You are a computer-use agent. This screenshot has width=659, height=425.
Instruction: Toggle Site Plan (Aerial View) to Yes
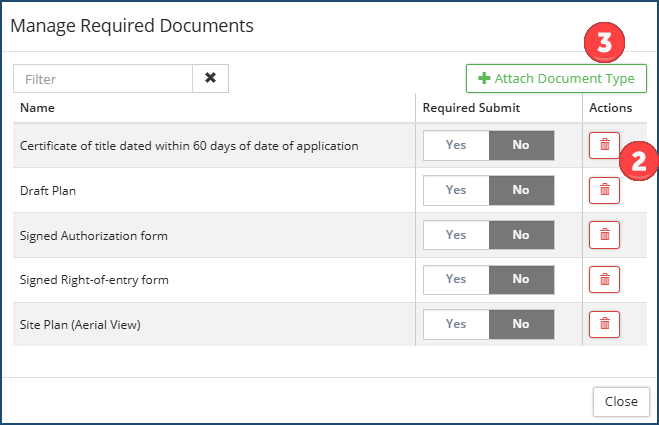click(x=456, y=324)
